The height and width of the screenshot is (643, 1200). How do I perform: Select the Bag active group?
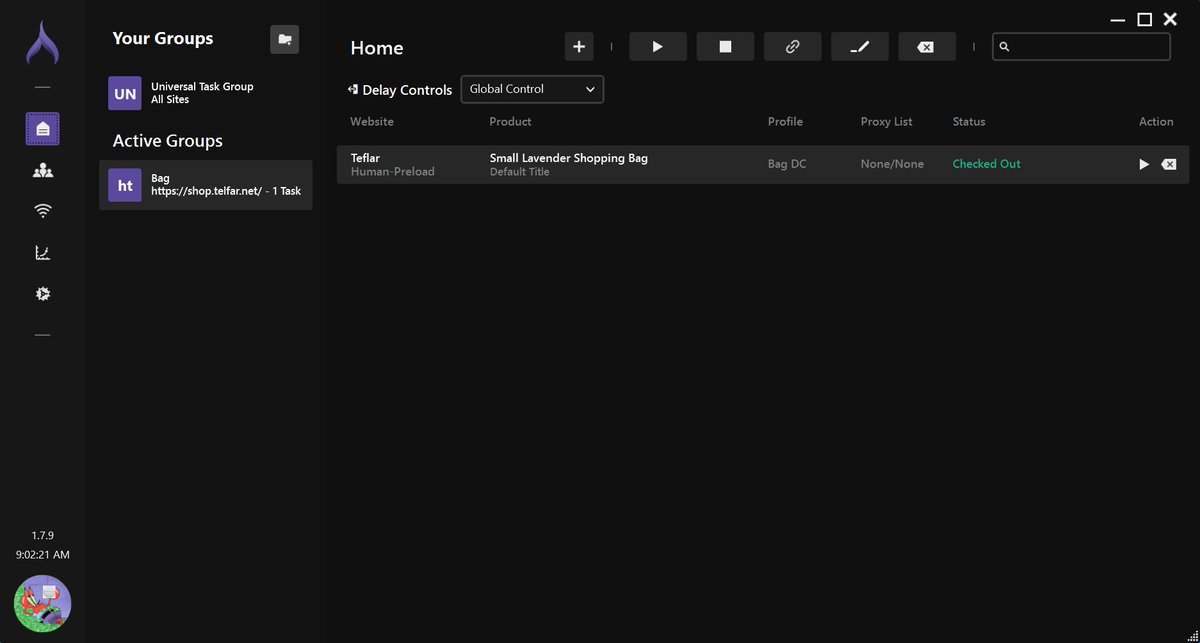pyautogui.click(x=205, y=185)
